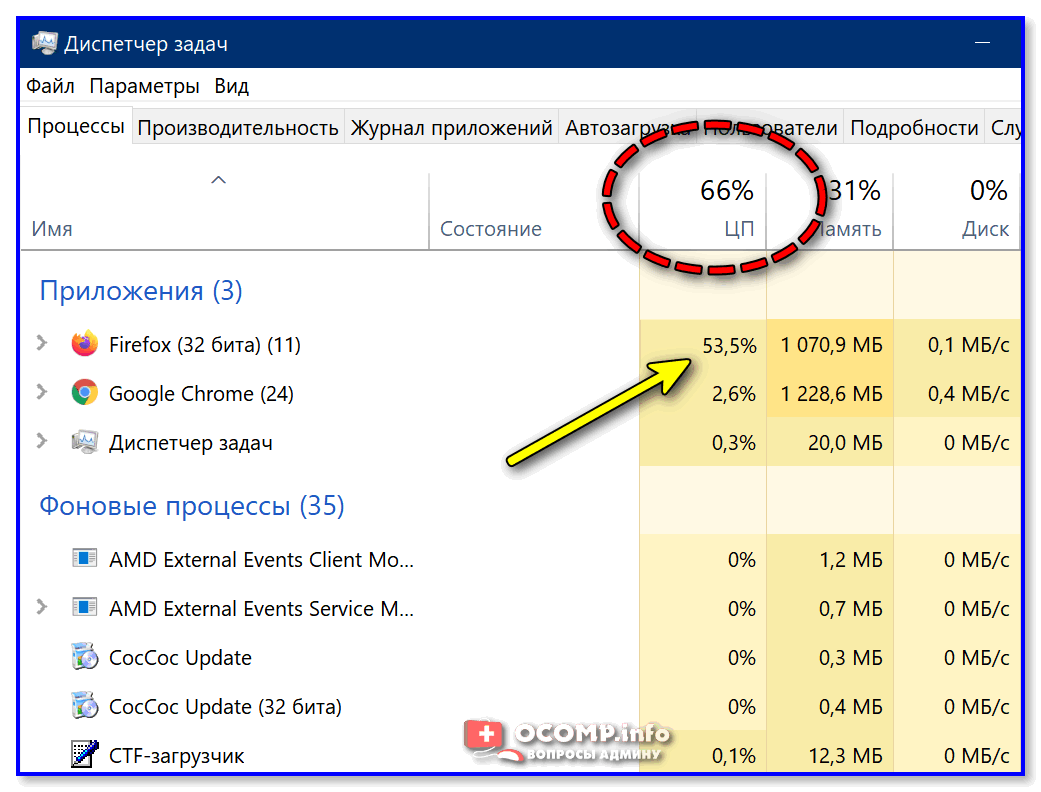Expand the Firefox process group

click(41, 344)
